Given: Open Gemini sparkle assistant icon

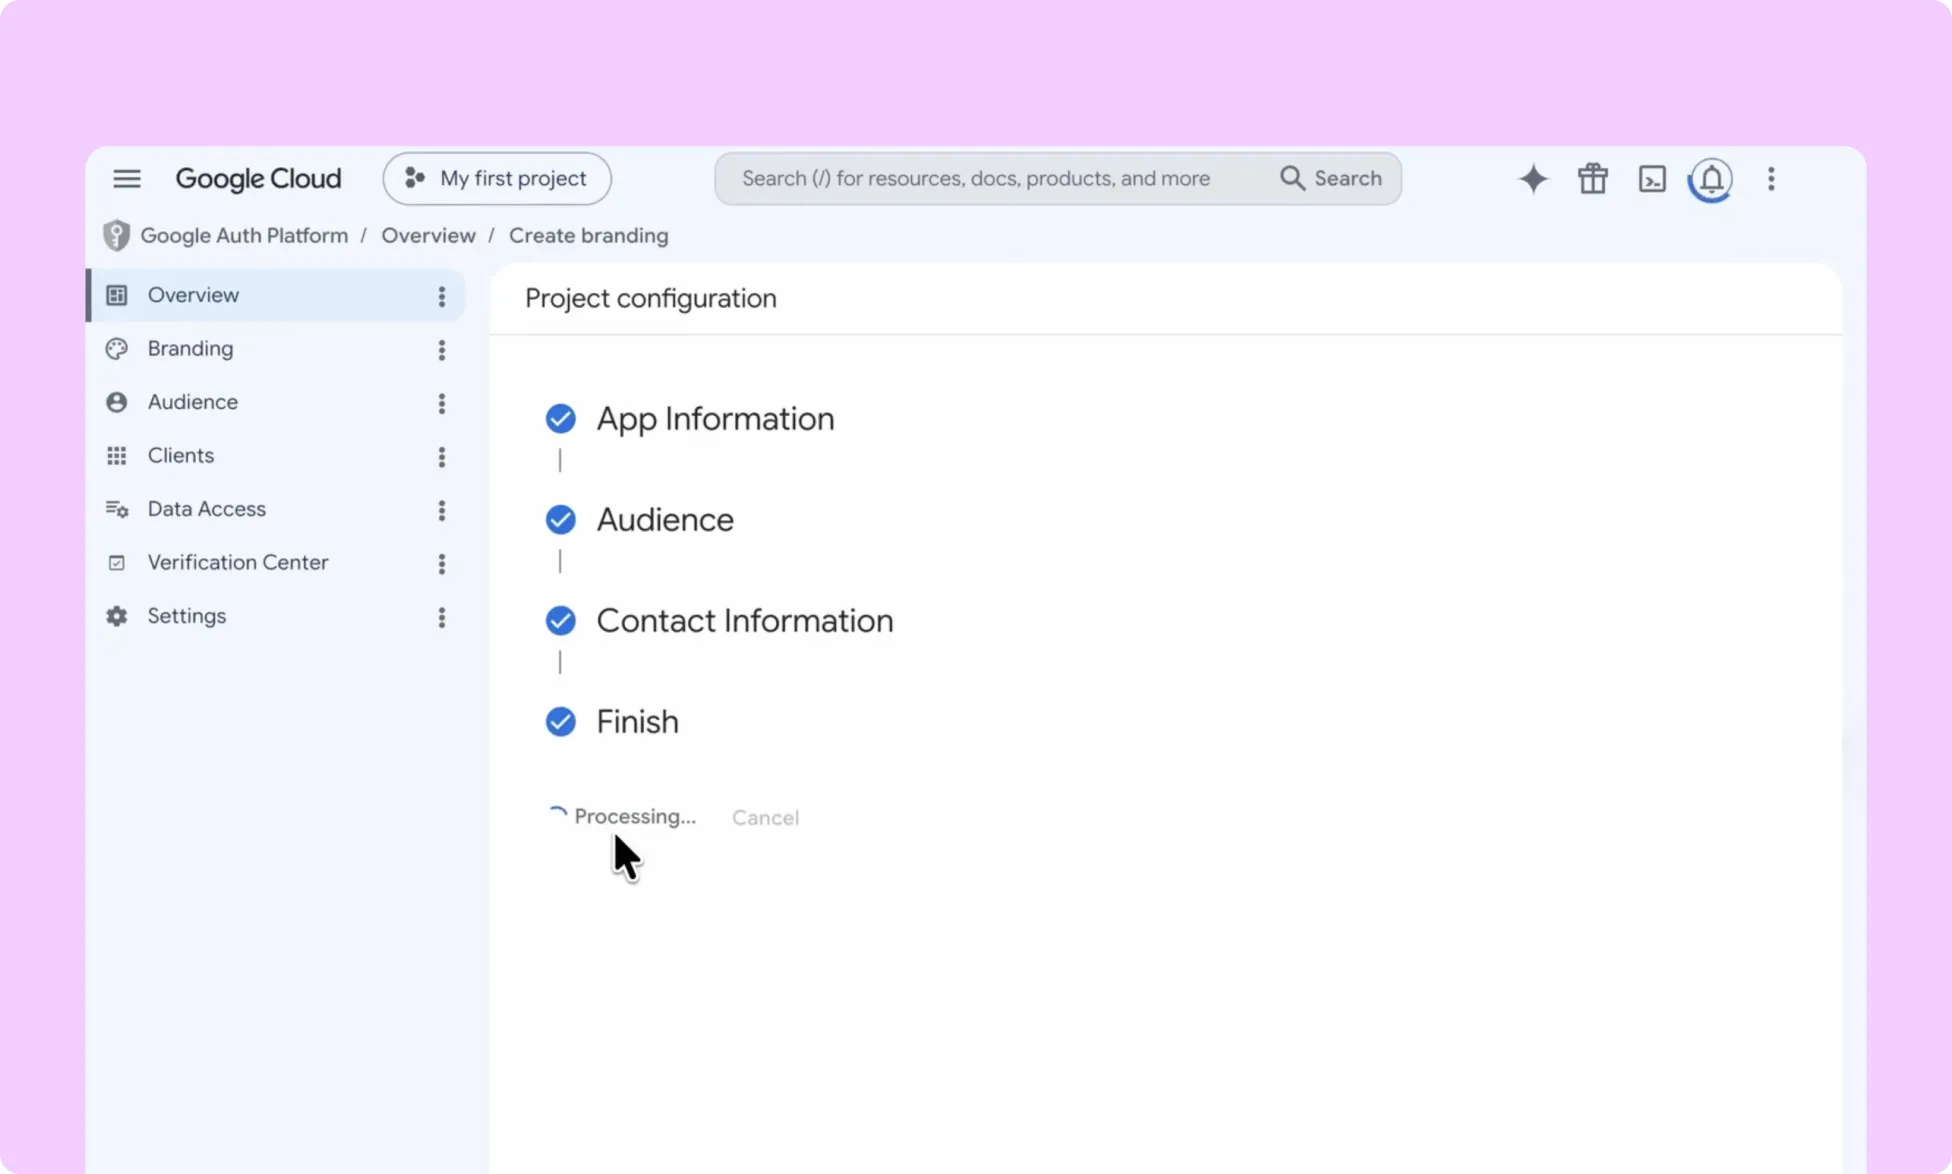Looking at the screenshot, I should click(x=1533, y=179).
